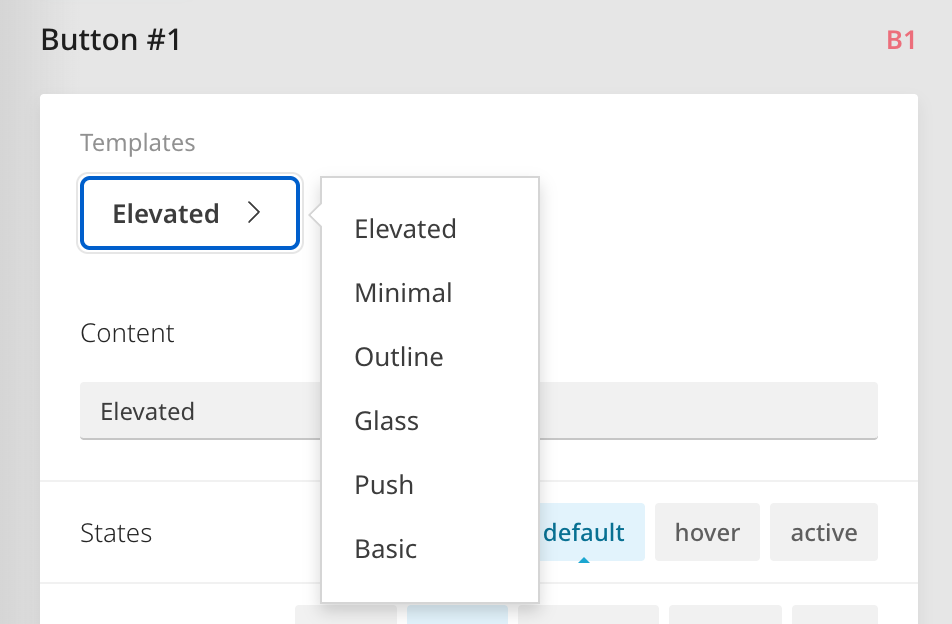Click the leftmost button preview at the bottom
Image resolution: width=952 pixels, height=624 pixels.
(x=345, y=617)
